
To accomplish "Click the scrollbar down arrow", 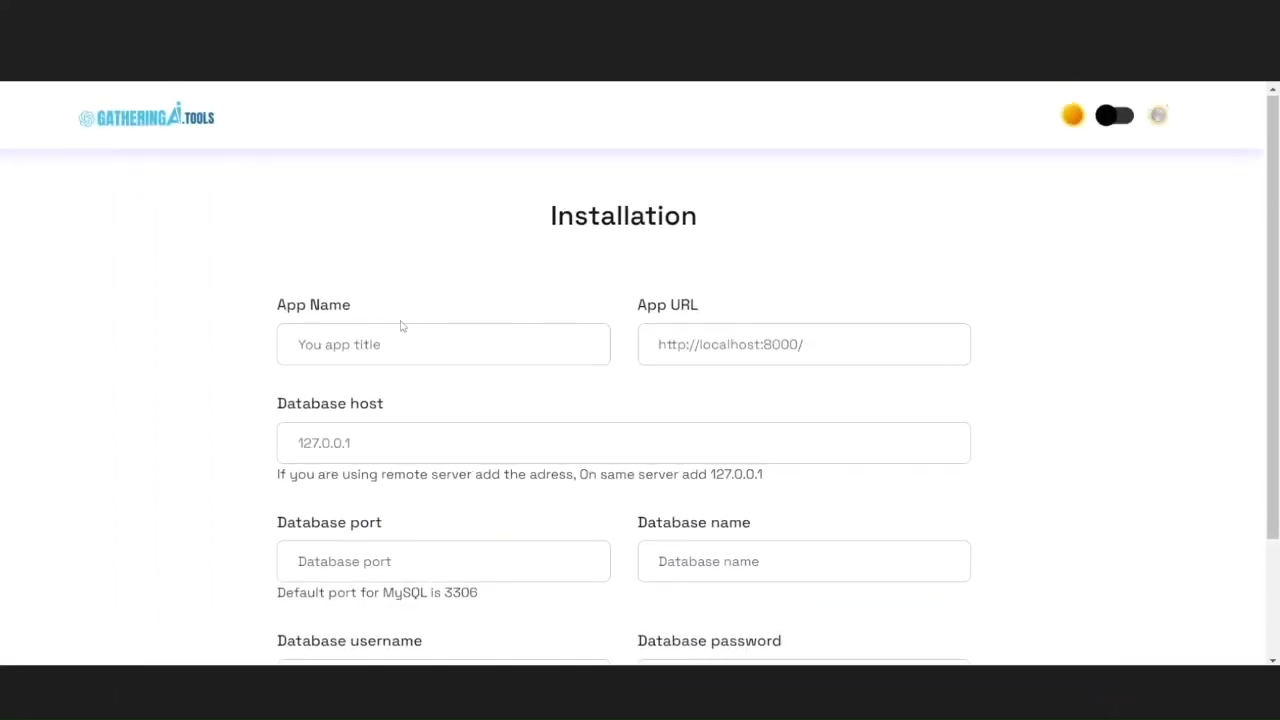I will tap(1272, 660).
